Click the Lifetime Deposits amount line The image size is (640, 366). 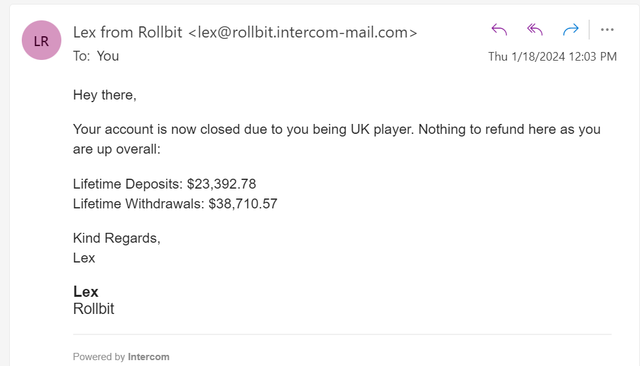click(164, 184)
